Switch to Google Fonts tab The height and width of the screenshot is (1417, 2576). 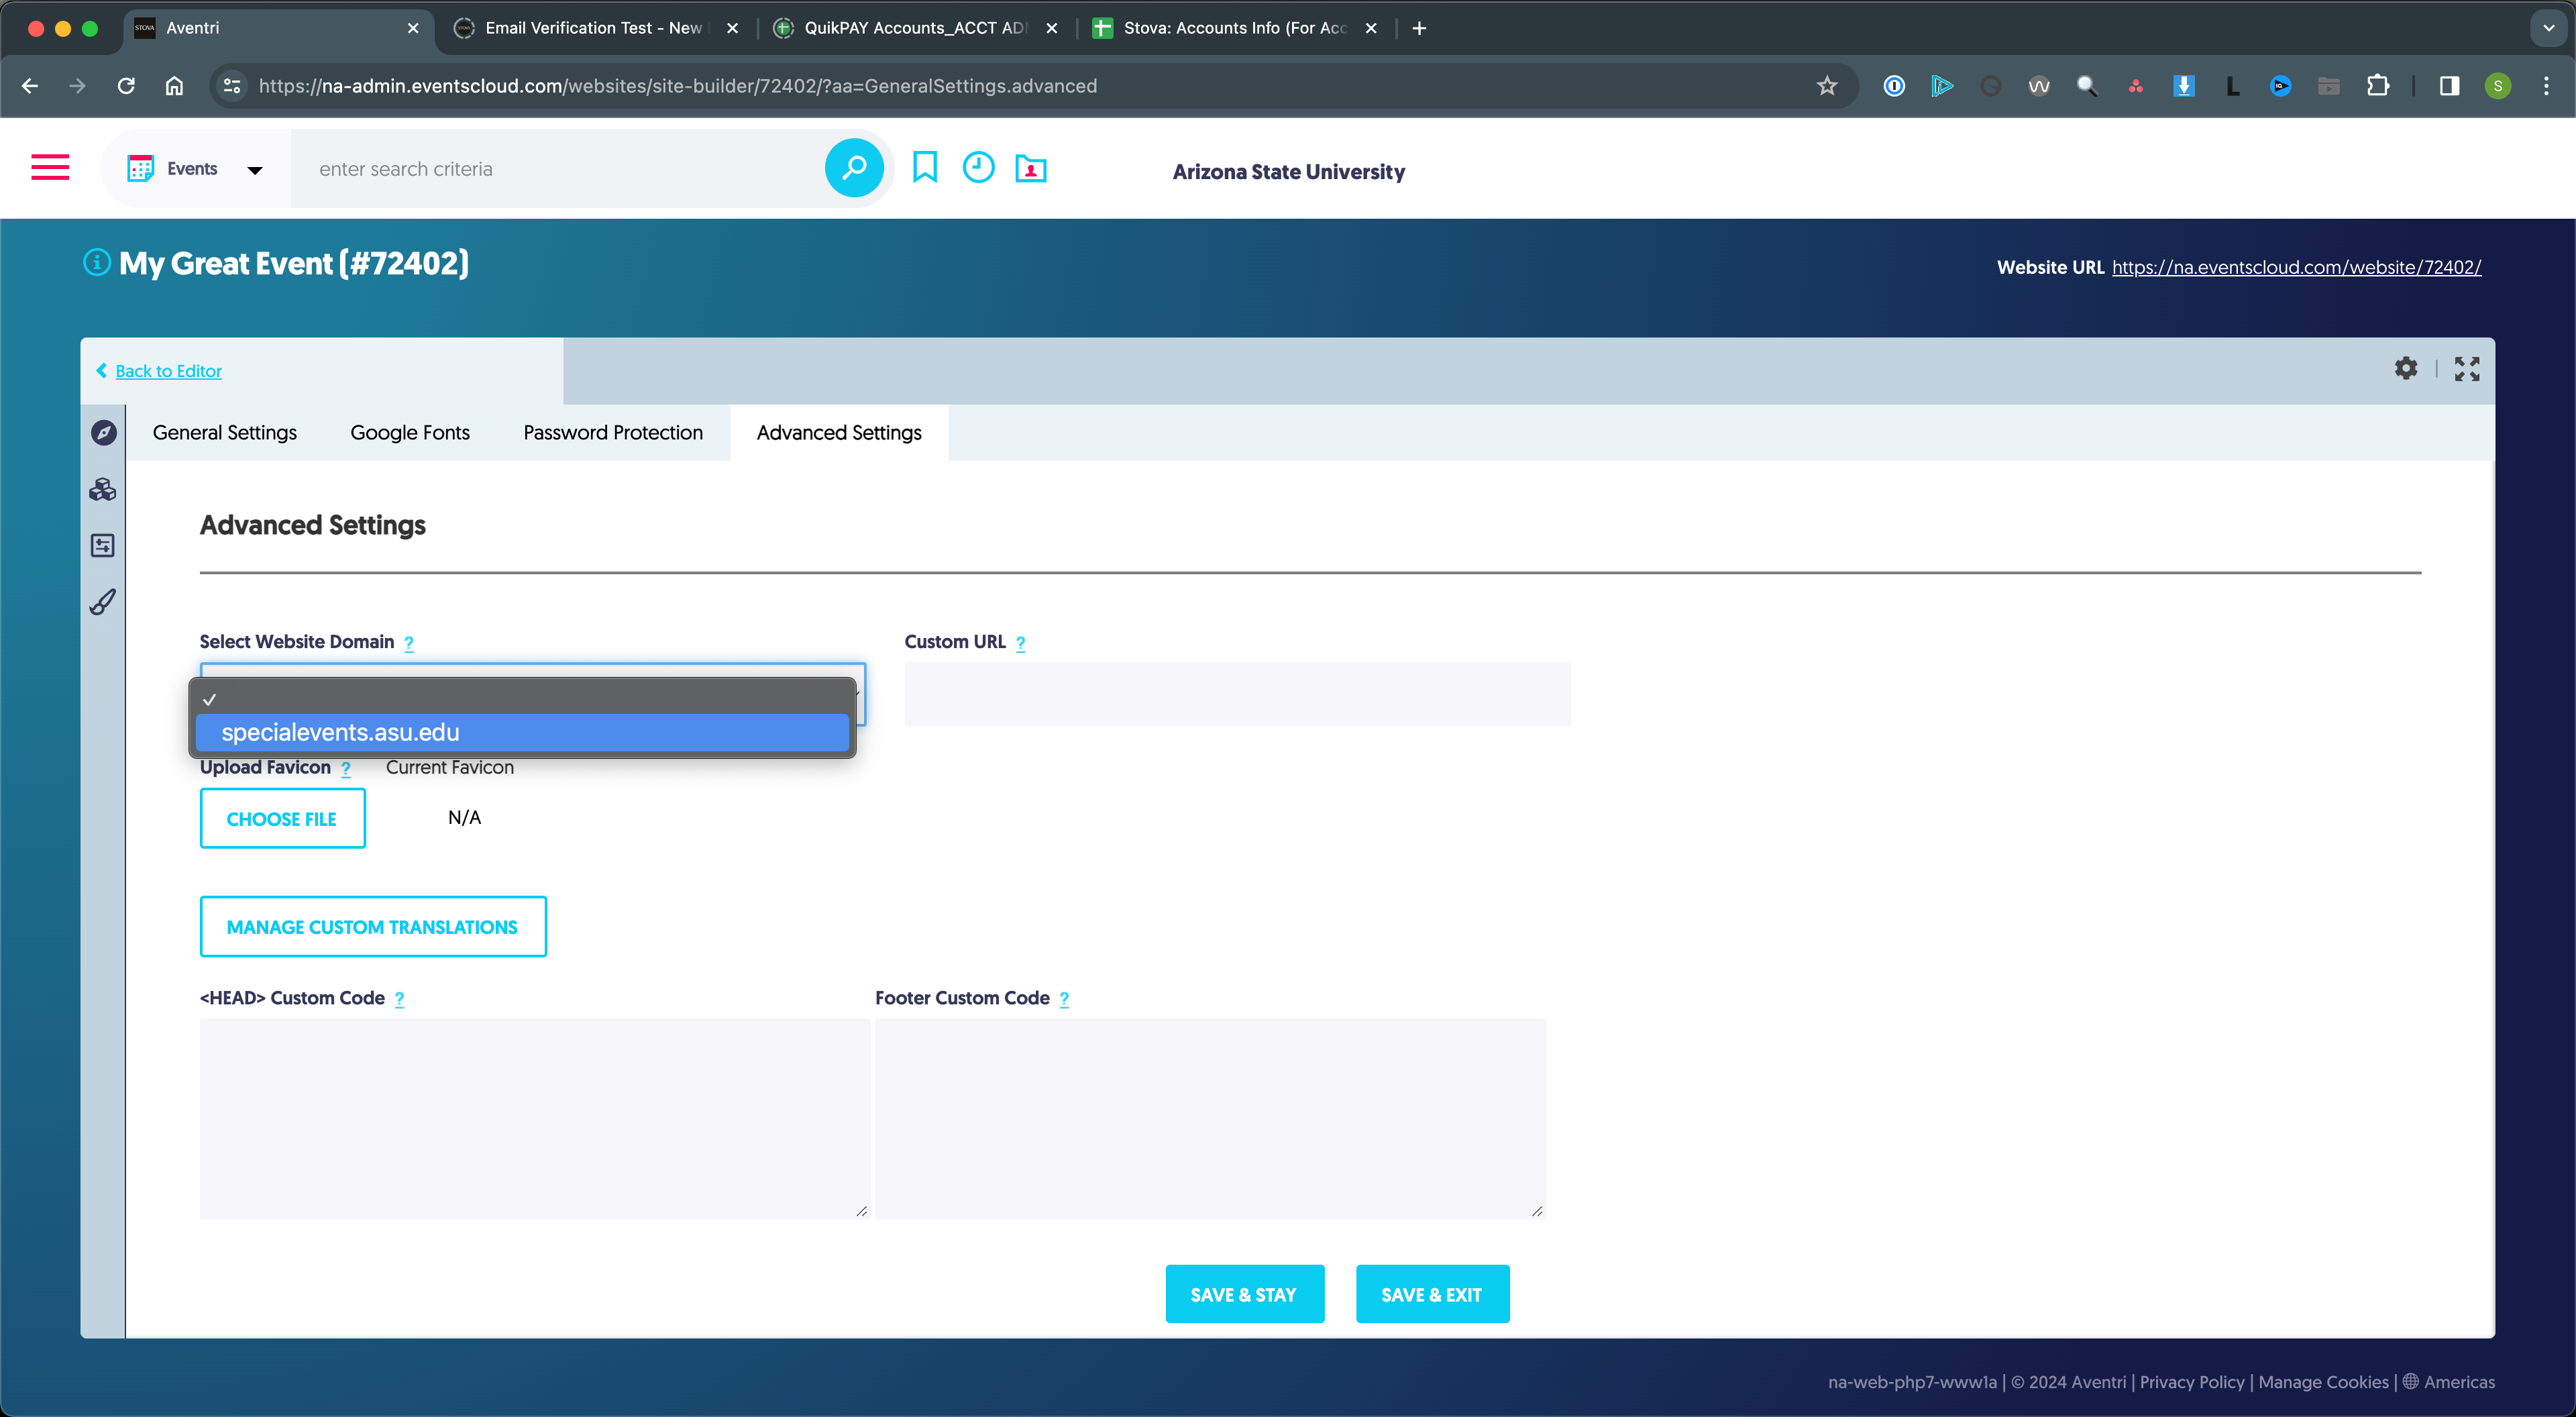click(410, 433)
